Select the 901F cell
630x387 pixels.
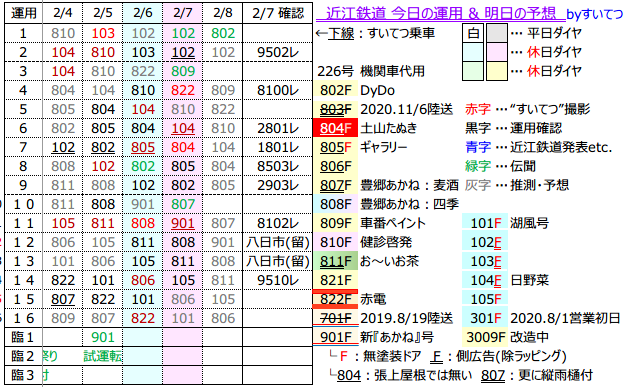click(335, 338)
